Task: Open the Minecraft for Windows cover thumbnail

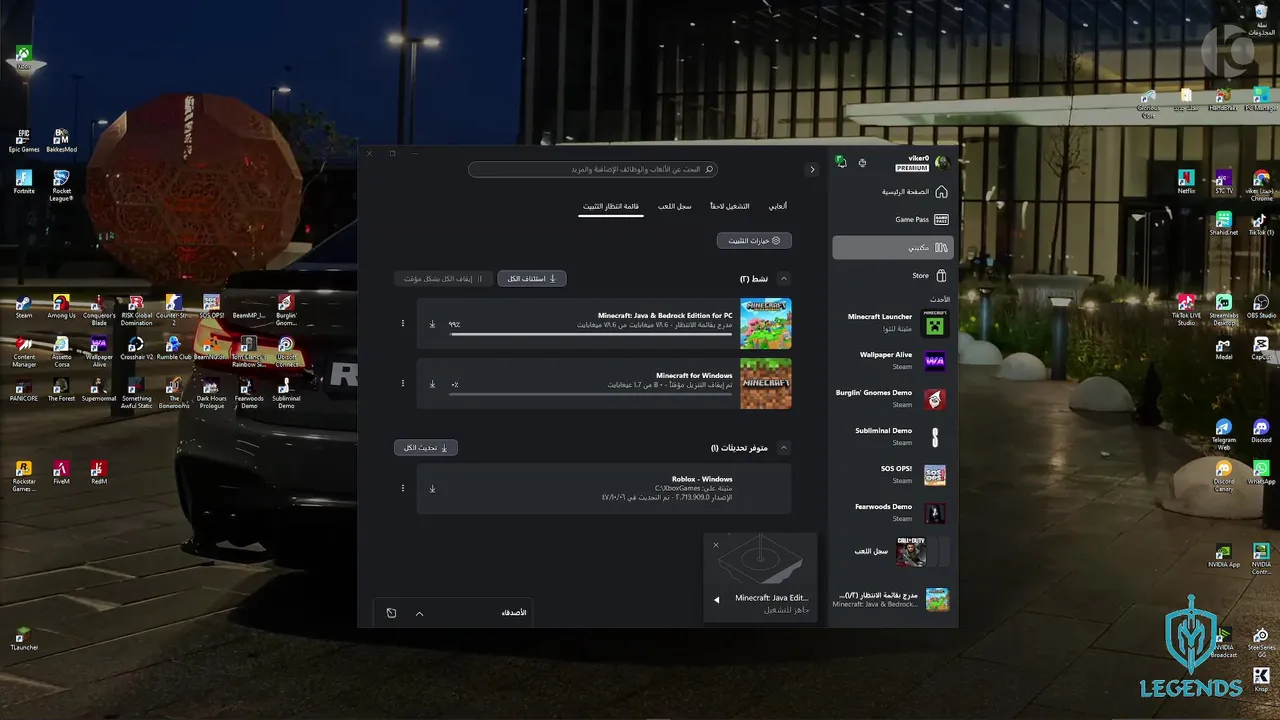Action: tap(765, 383)
